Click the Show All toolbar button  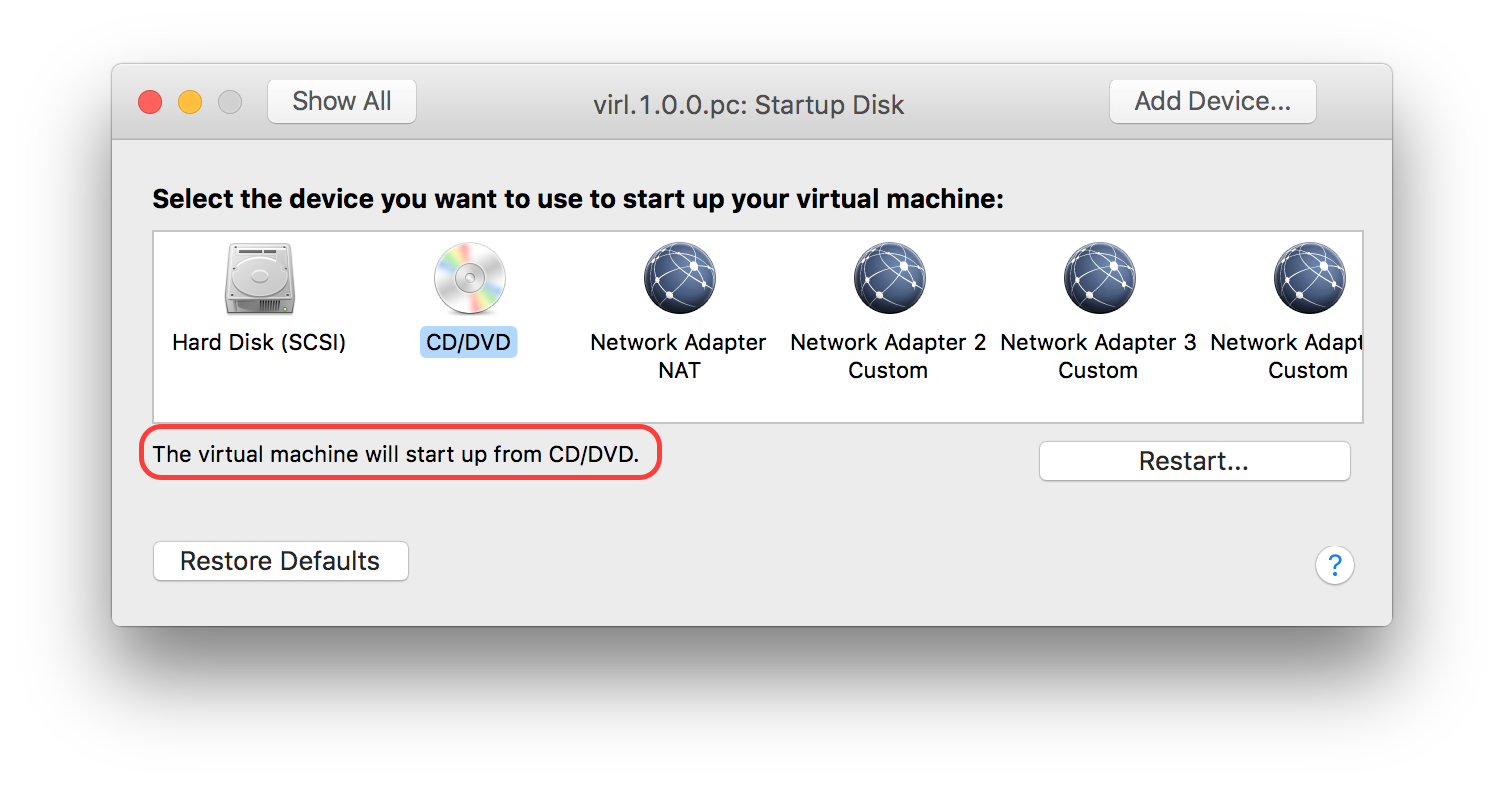click(x=341, y=101)
